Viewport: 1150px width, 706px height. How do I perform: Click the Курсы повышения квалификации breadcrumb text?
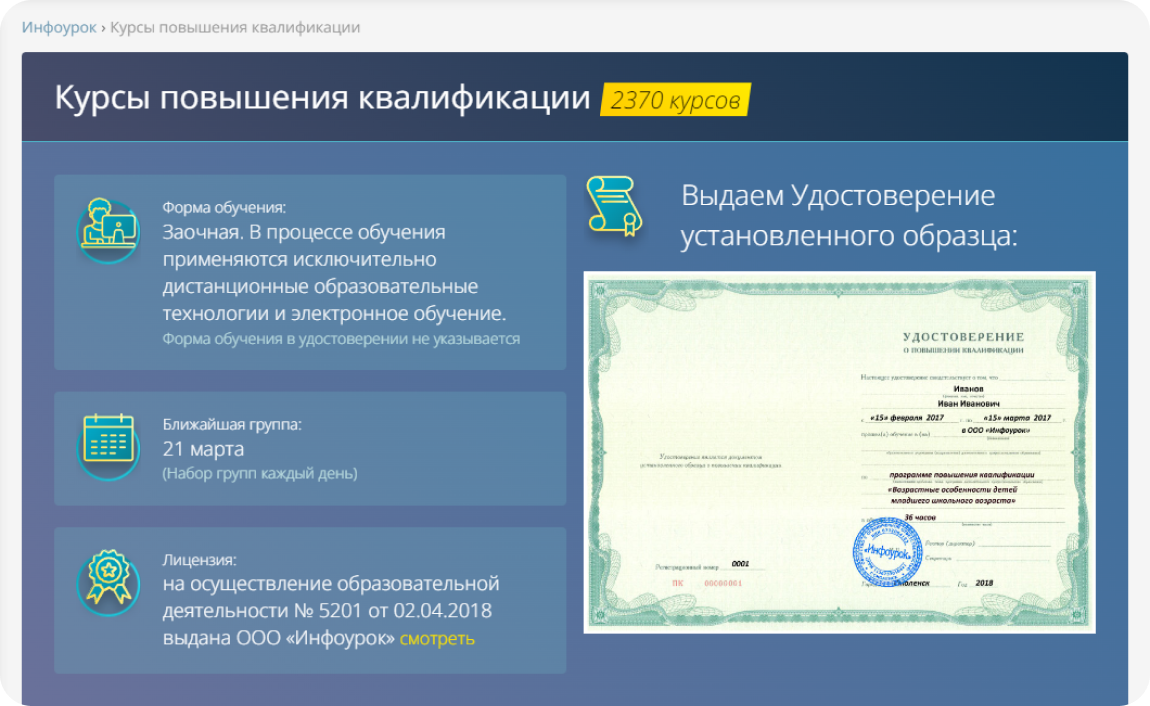pos(235,27)
